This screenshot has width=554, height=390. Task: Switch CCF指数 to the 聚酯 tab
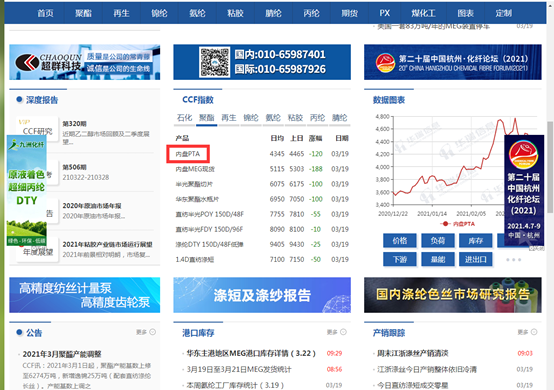(x=207, y=118)
